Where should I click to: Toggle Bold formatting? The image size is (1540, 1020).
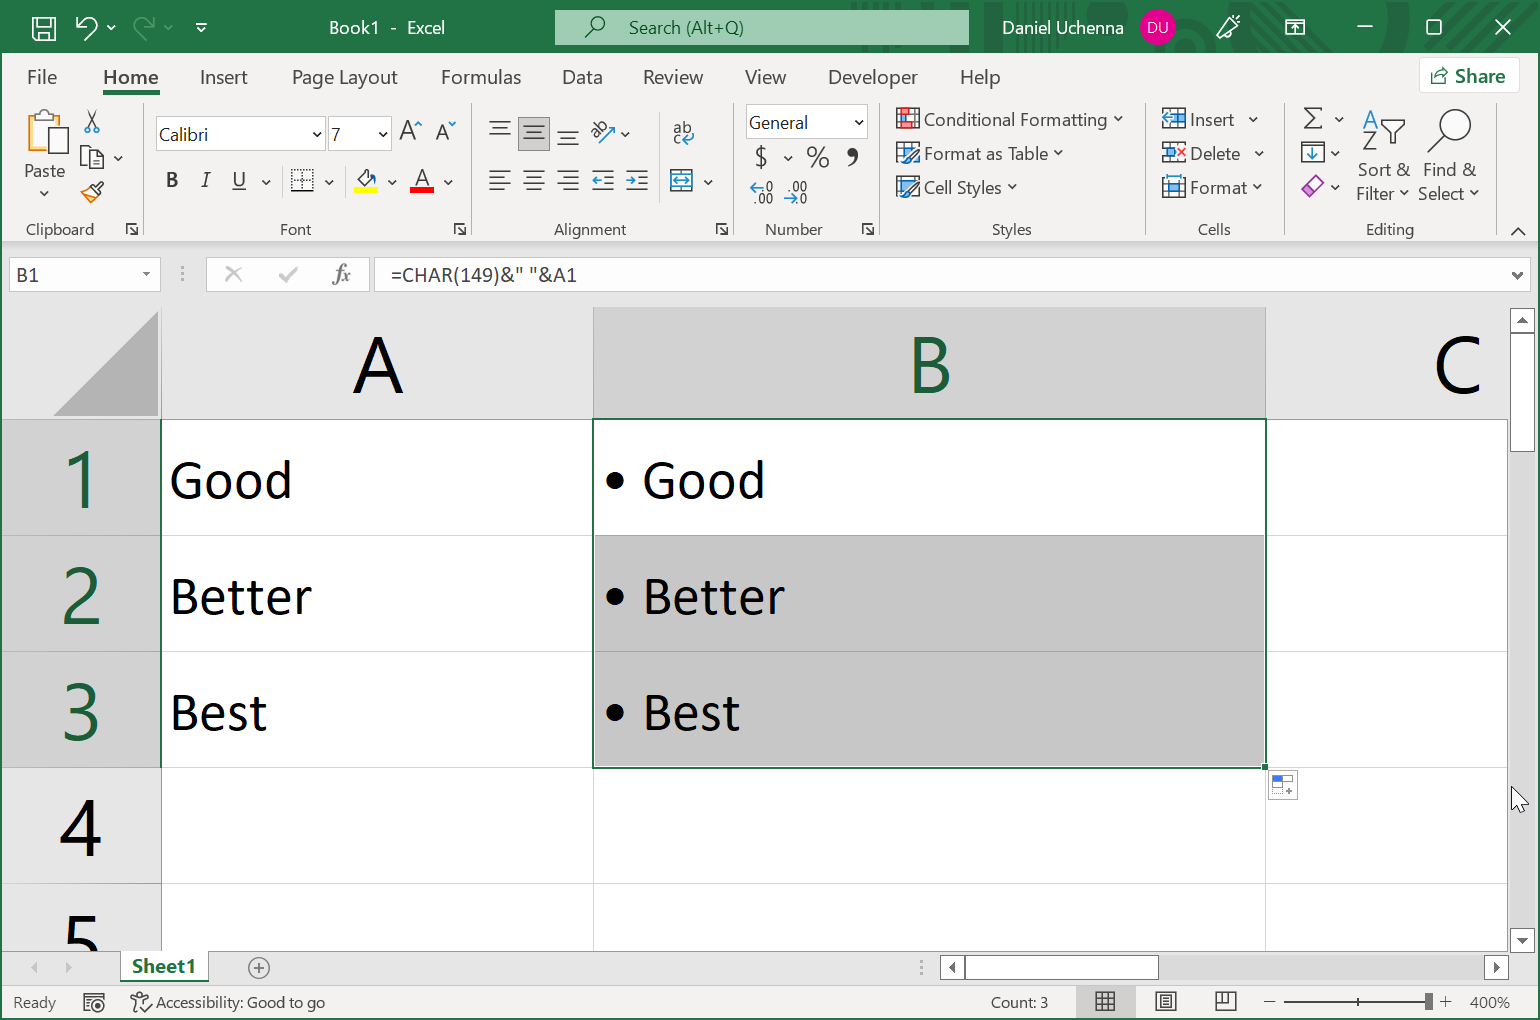point(172,180)
